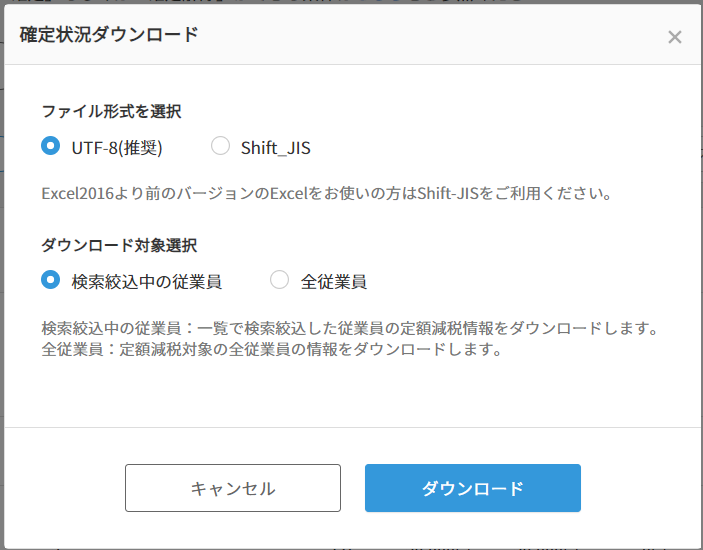Click the キャンセル button
The image size is (703, 550).
pyautogui.click(x=233, y=488)
